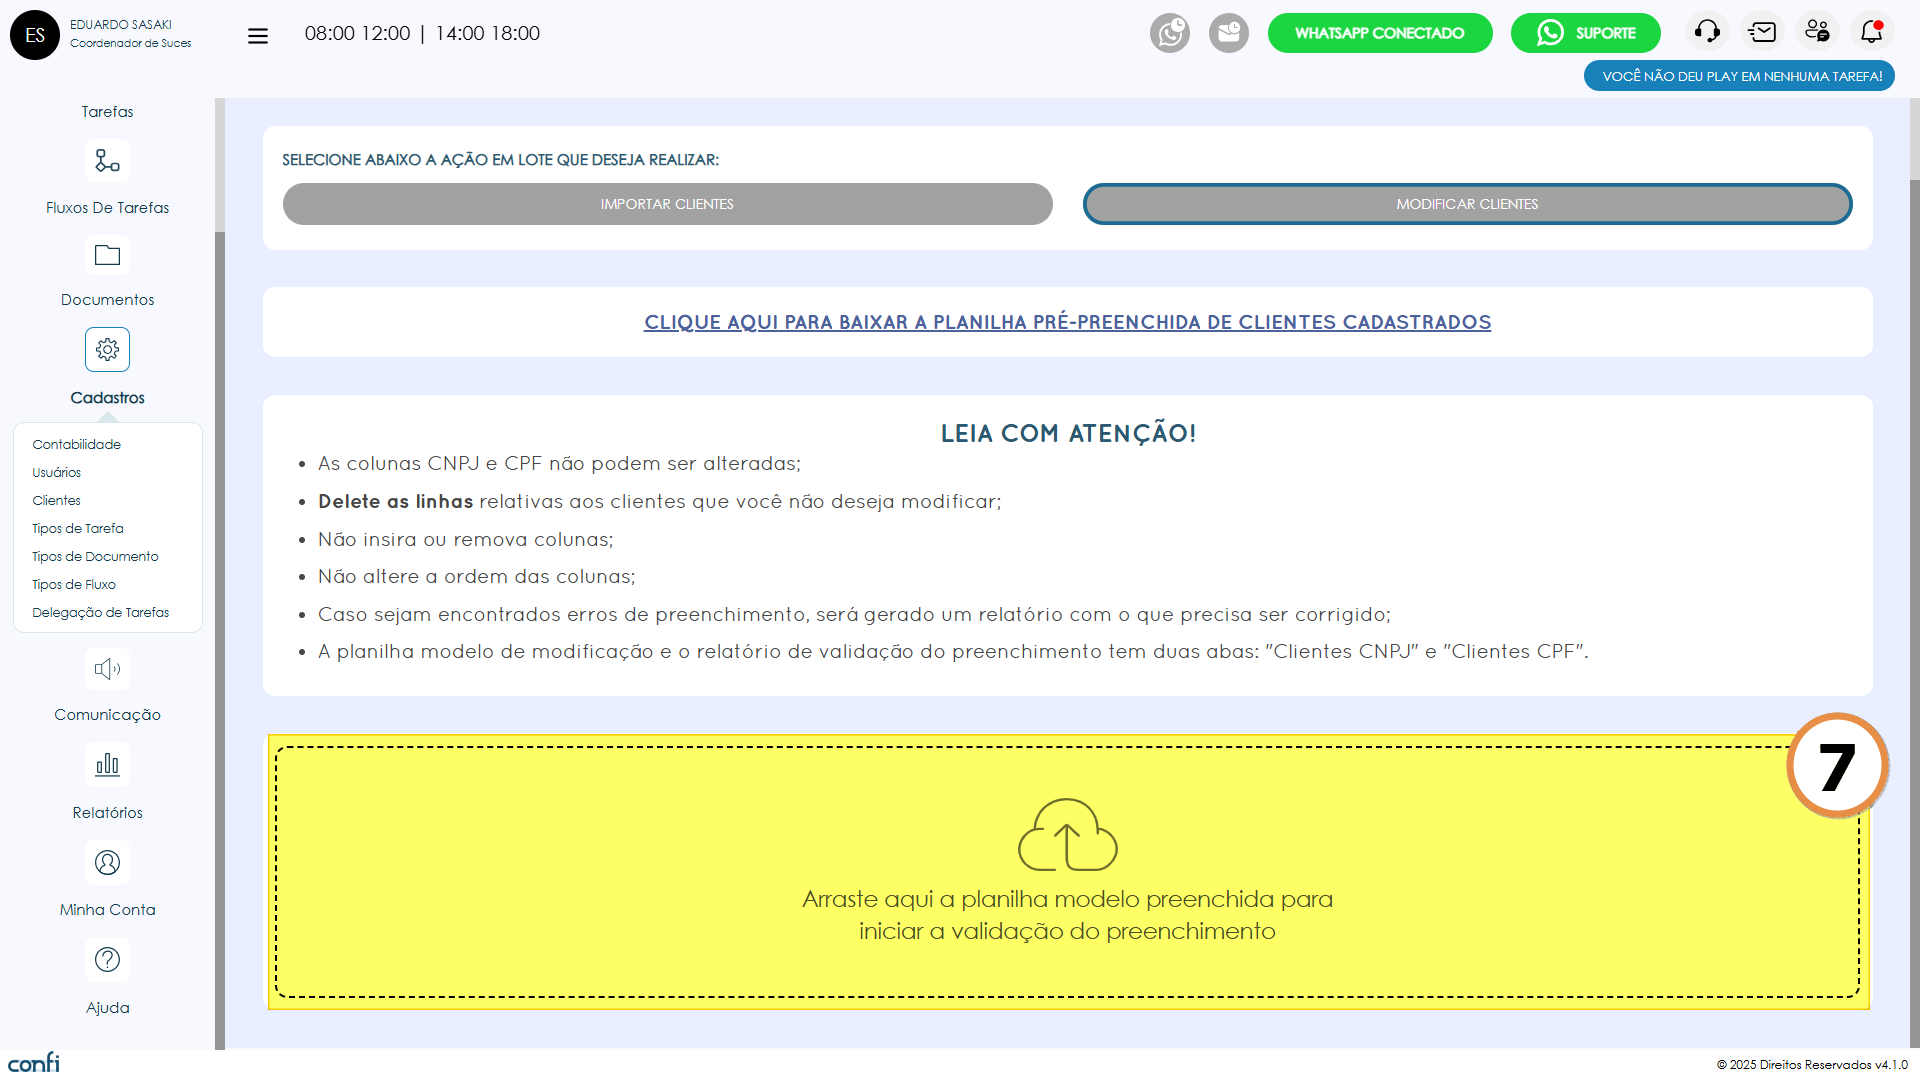The image size is (1920, 1080).
Task: Open the Documentos folder icon
Action: point(107,256)
